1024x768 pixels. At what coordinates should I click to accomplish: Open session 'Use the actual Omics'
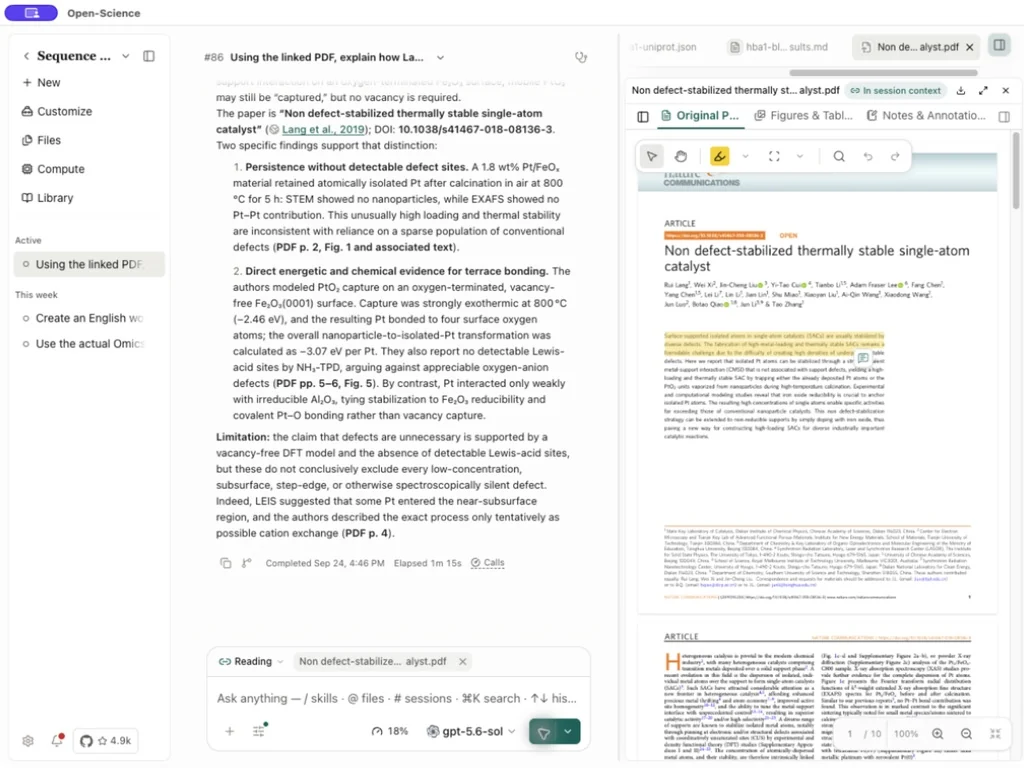point(89,344)
